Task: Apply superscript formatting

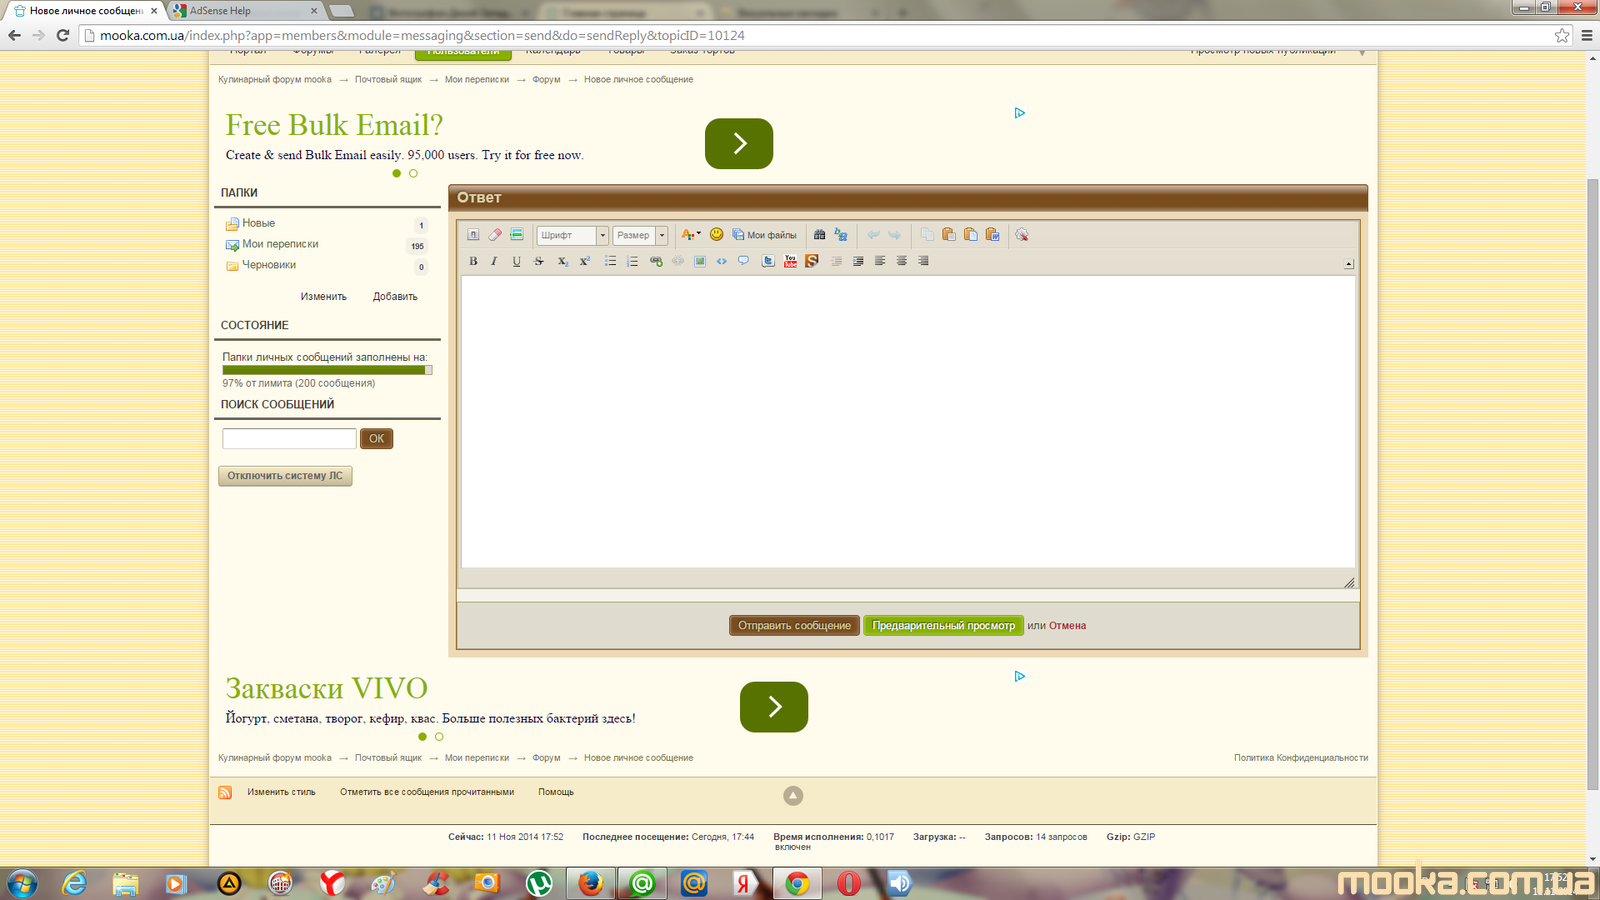Action: (585, 261)
